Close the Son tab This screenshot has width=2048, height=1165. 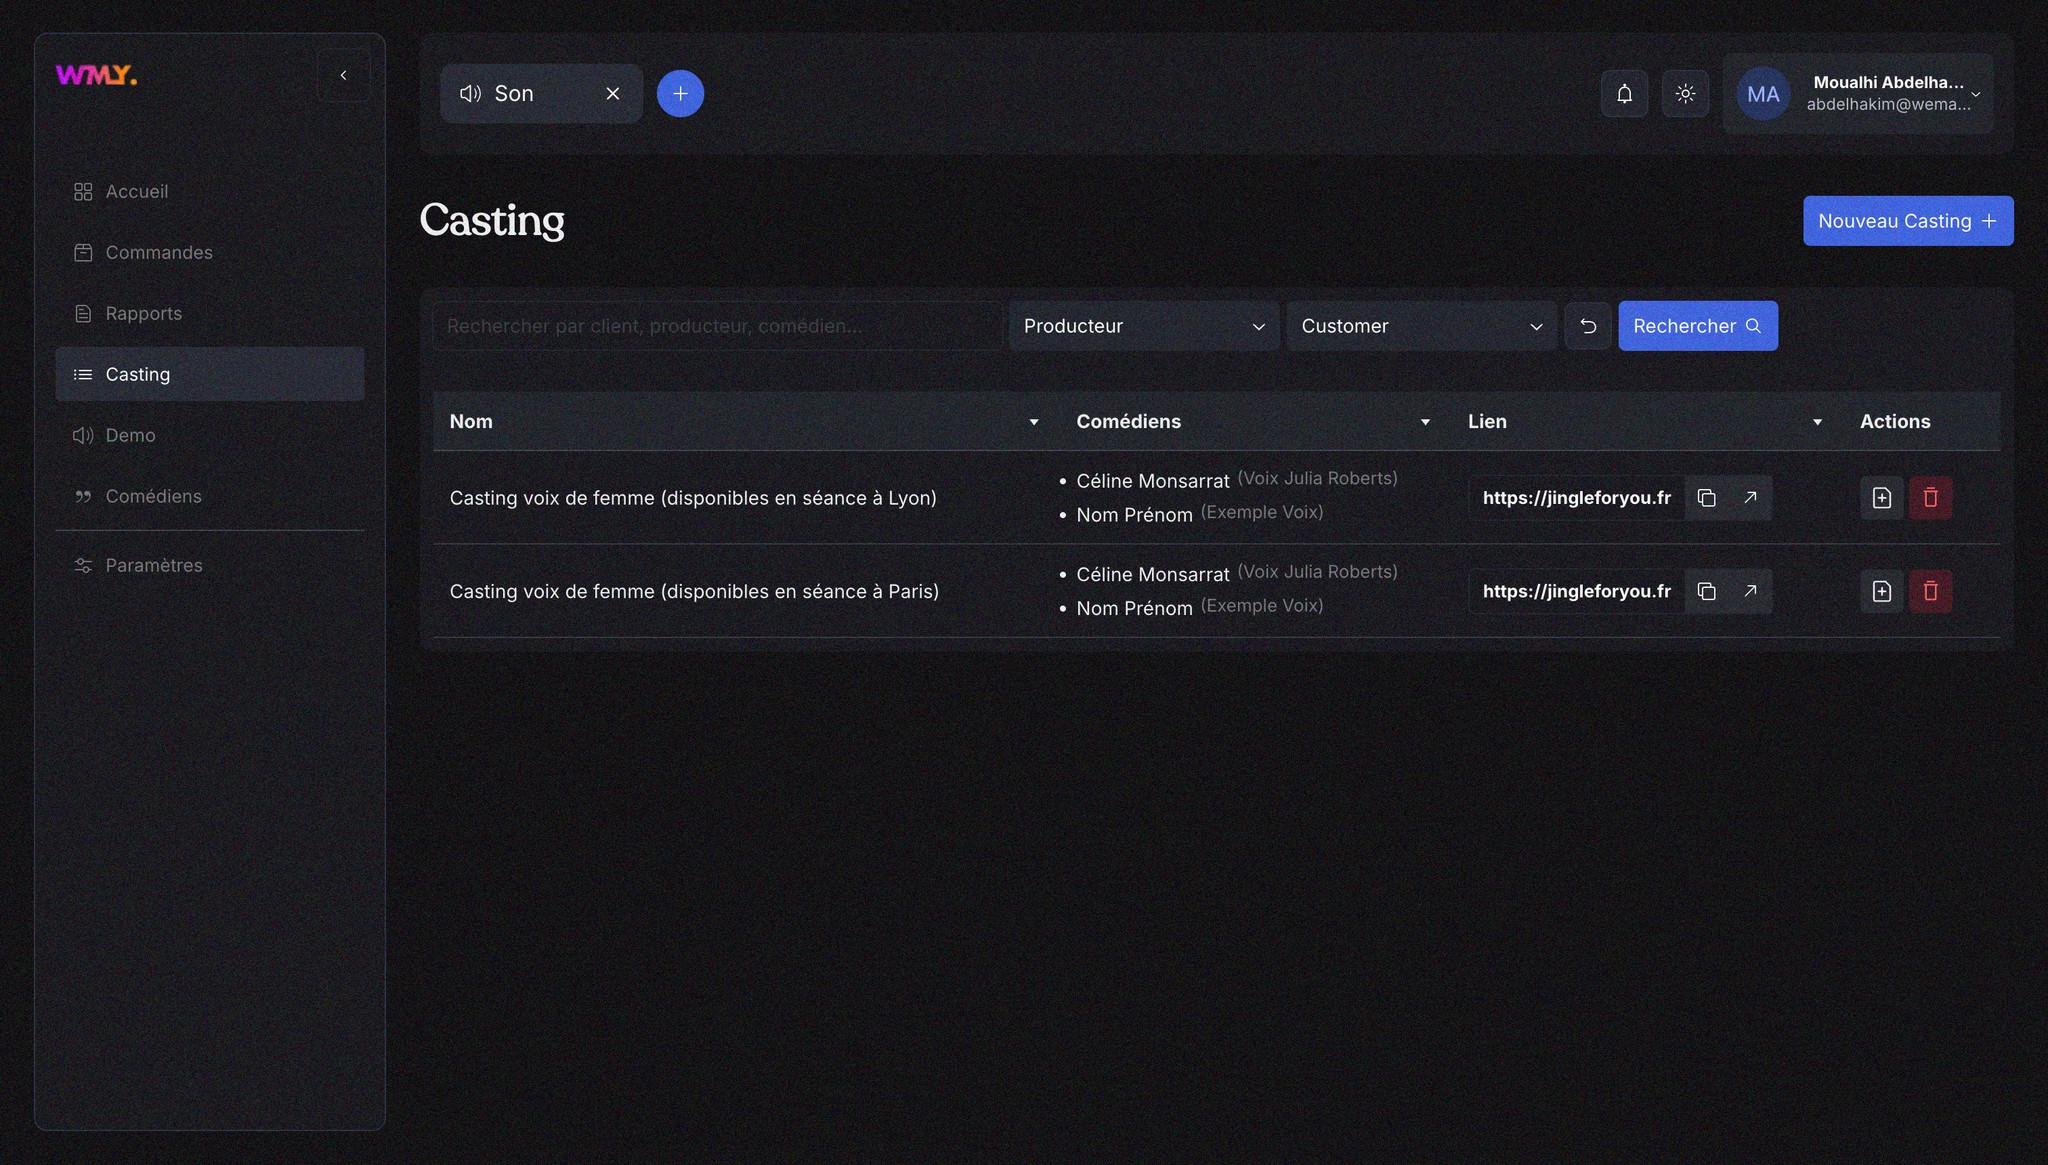(x=613, y=94)
